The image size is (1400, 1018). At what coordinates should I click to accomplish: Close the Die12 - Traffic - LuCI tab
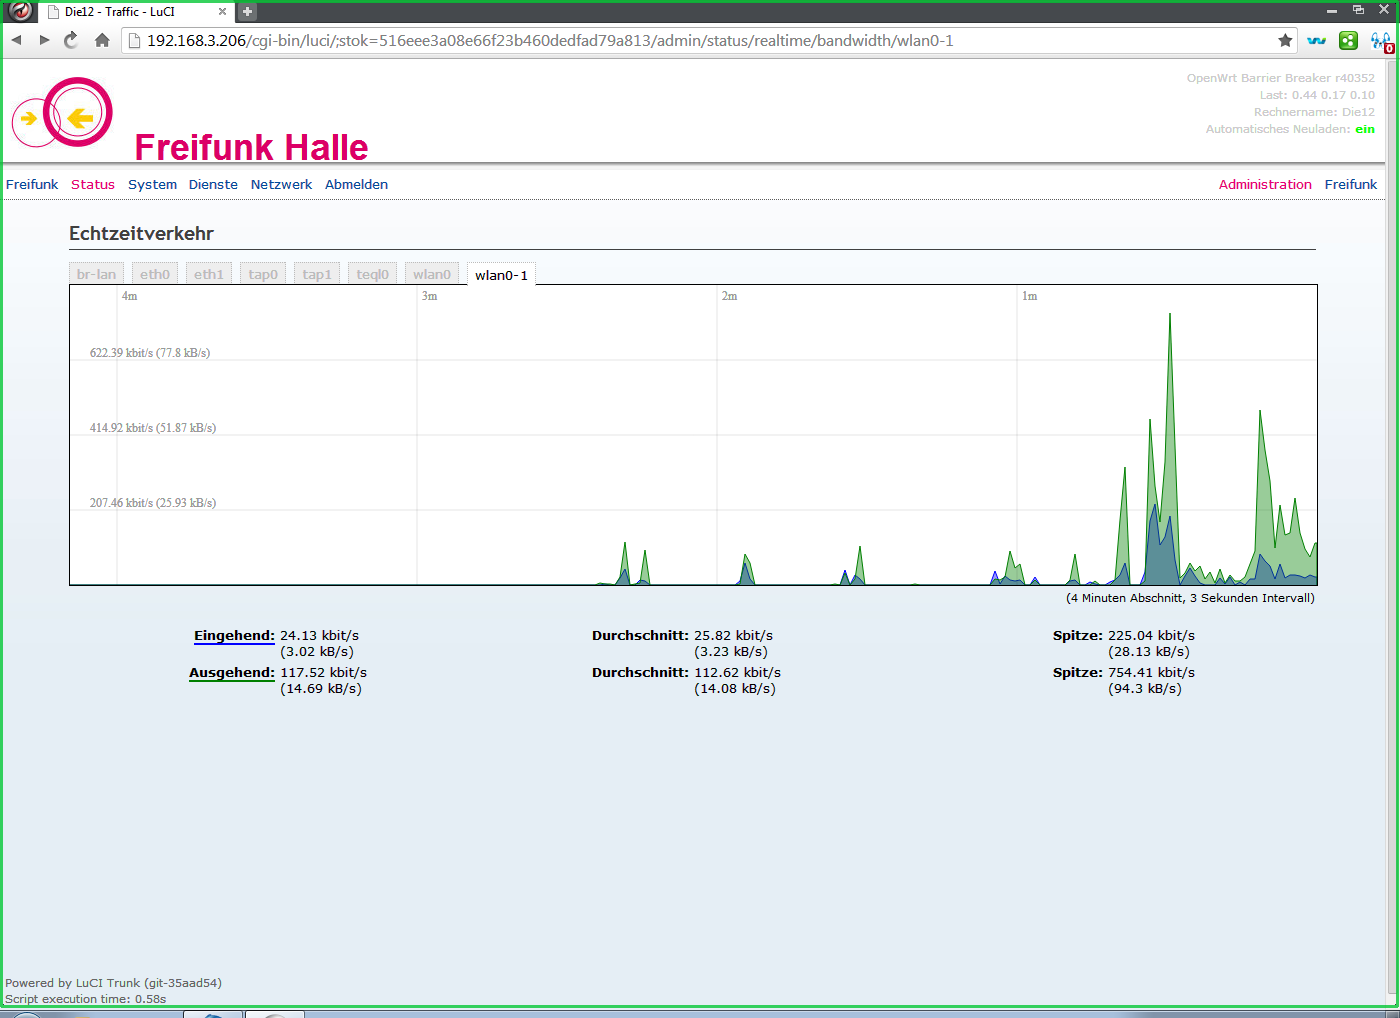(x=222, y=12)
